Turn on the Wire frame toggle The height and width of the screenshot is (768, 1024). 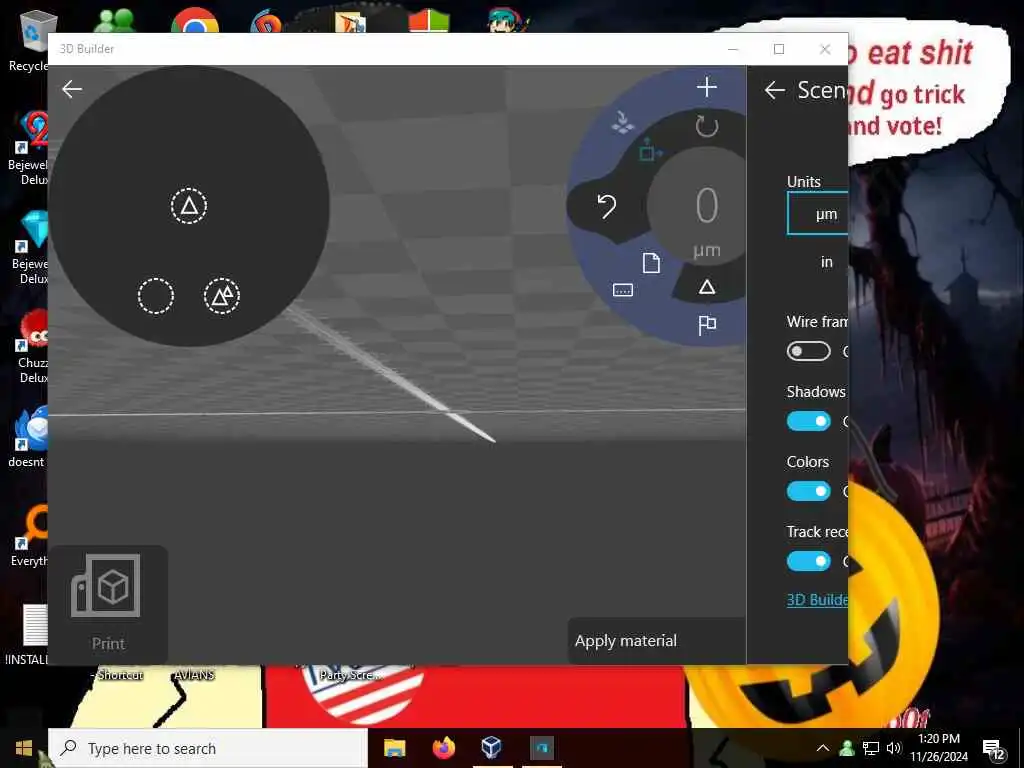click(808, 351)
